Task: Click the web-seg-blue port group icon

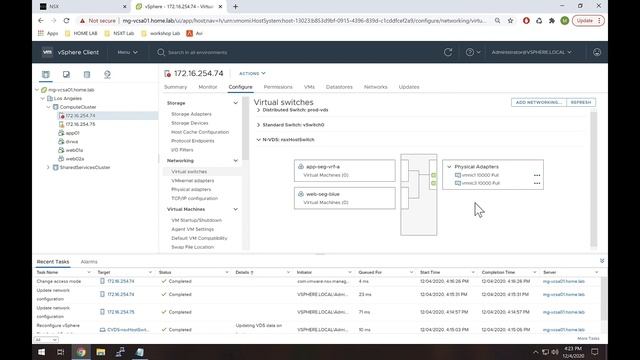Action: [301, 194]
